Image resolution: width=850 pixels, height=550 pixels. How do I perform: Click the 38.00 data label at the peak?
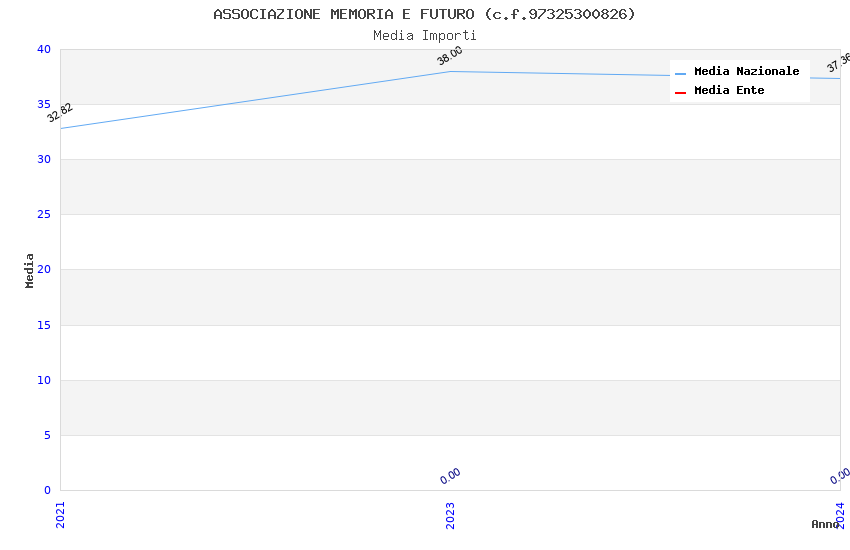coord(450,56)
